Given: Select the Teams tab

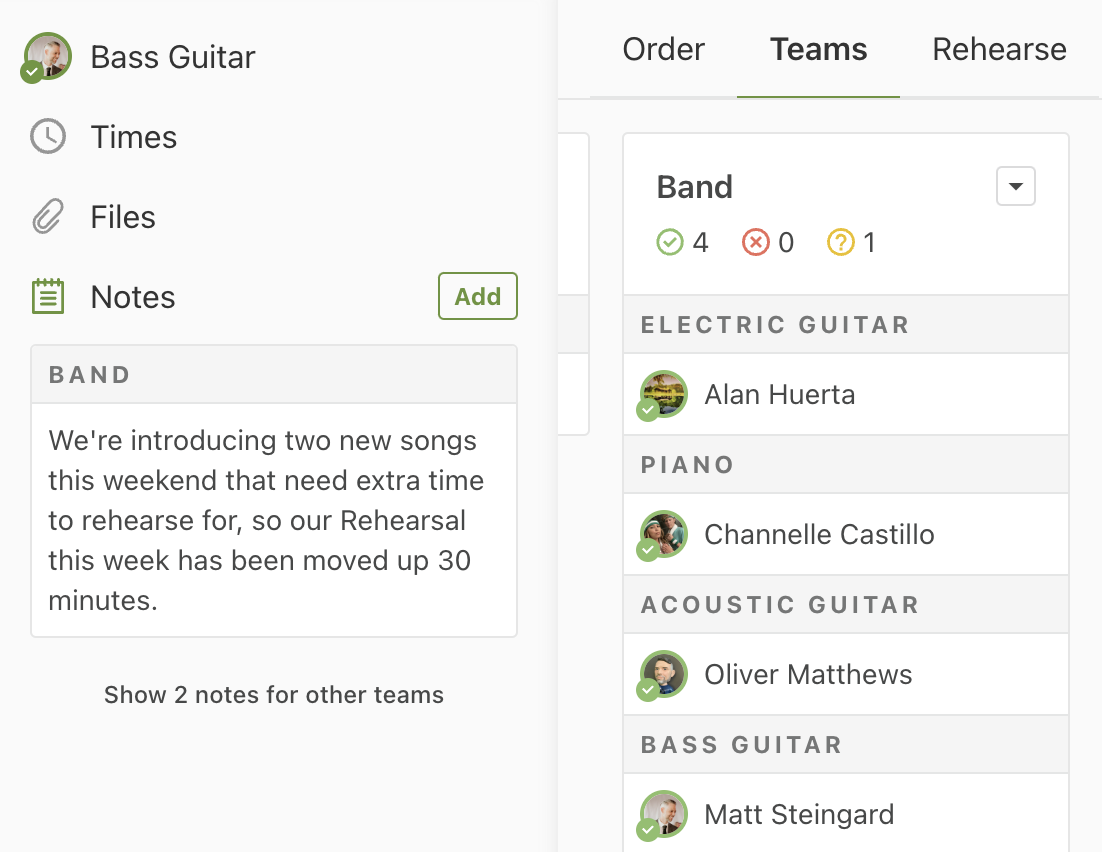Looking at the screenshot, I should pos(818,49).
